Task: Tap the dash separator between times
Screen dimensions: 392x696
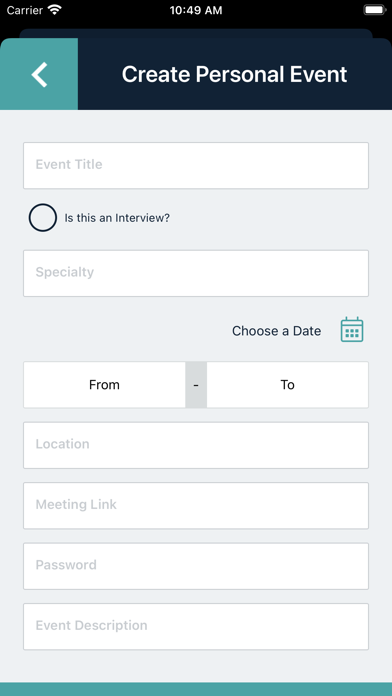Action: pyautogui.click(x=196, y=384)
